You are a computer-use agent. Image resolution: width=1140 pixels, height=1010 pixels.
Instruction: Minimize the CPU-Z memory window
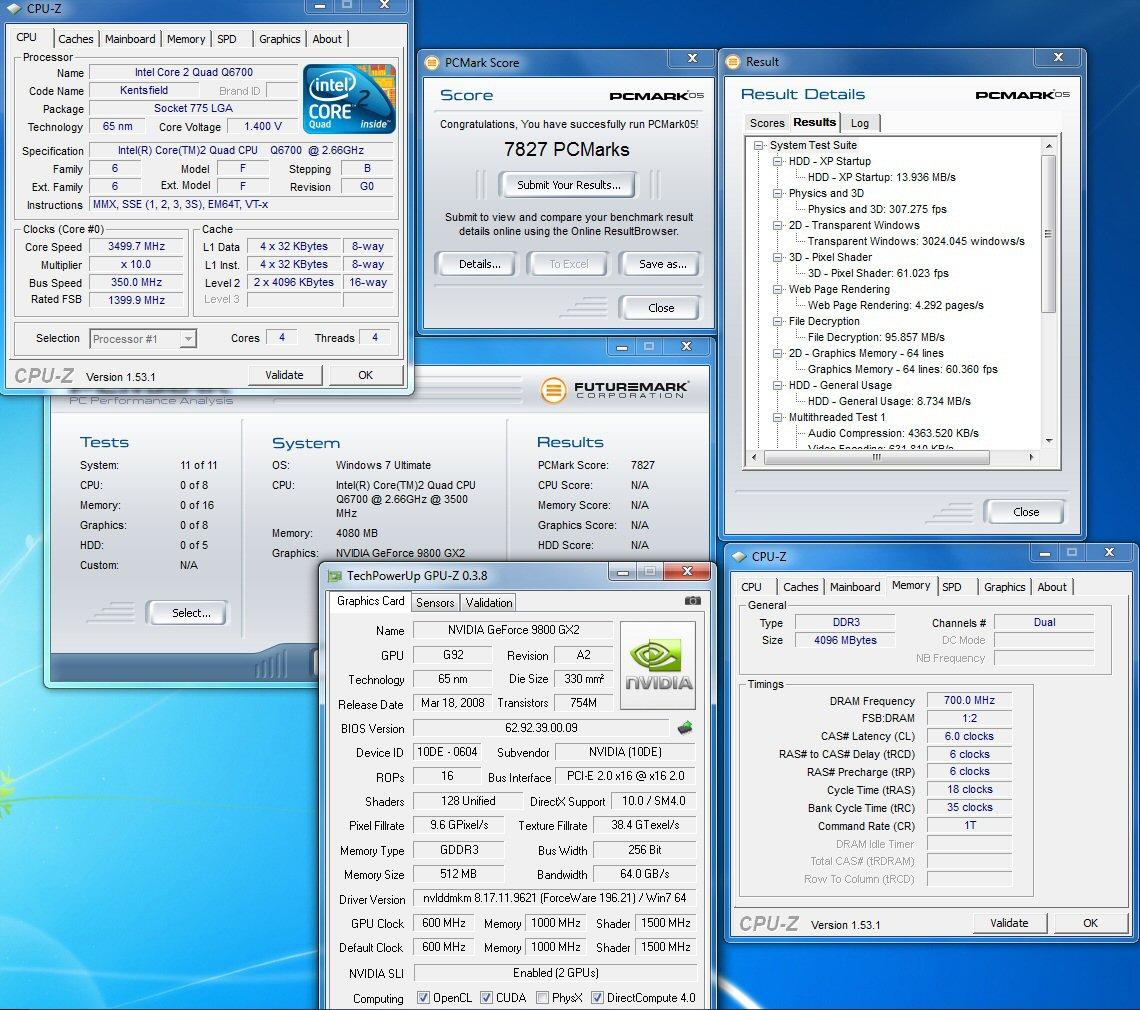pos(1045,553)
